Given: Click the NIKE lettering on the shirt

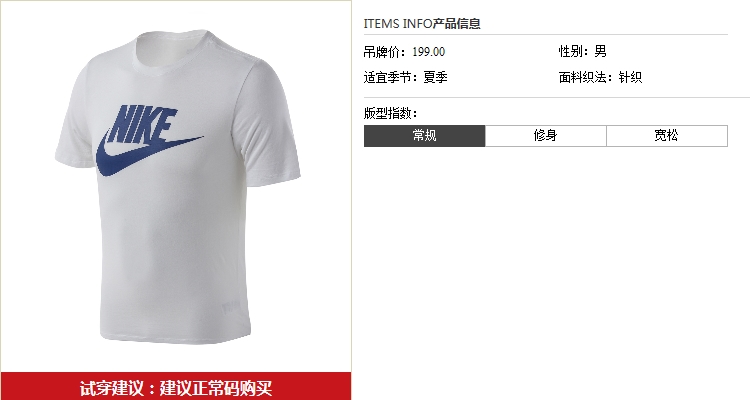Looking at the screenshot, I should [x=143, y=123].
